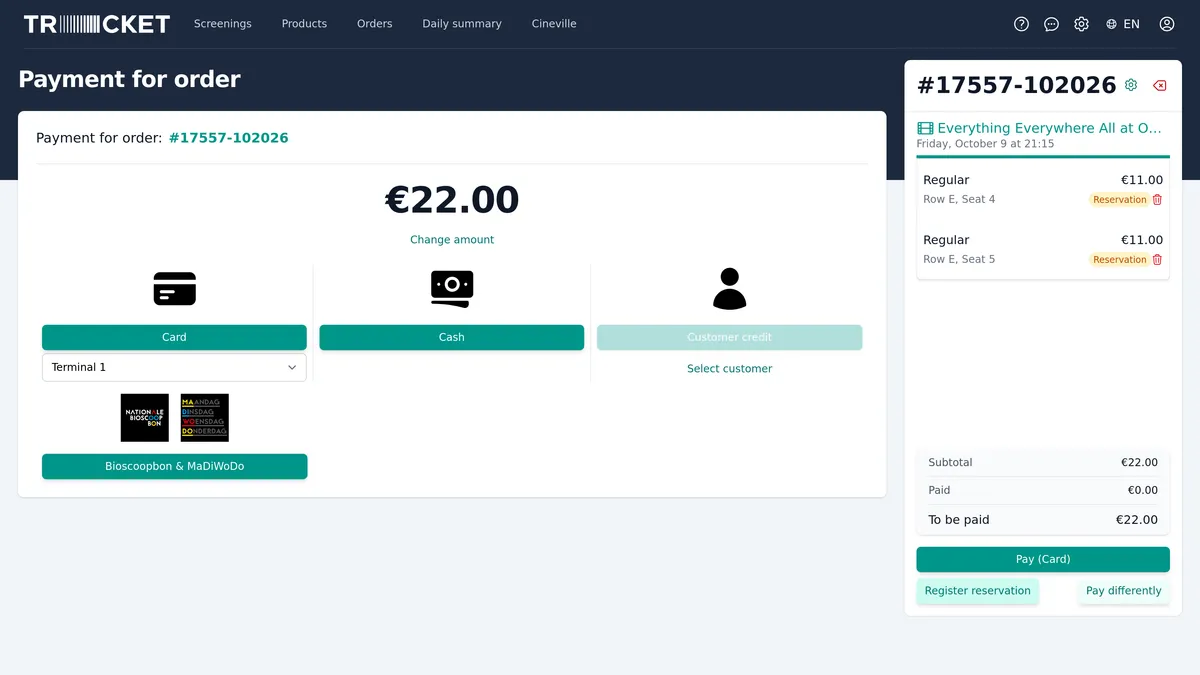Click the Select customer link

point(730,369)
